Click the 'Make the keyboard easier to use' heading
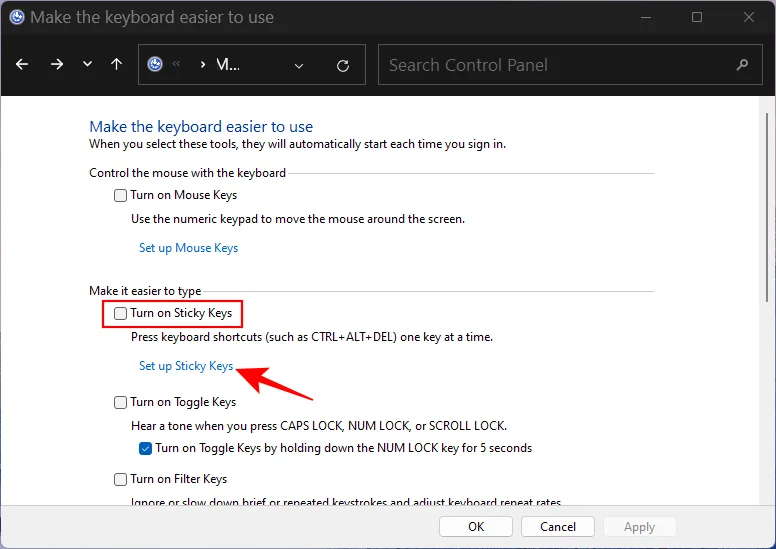The image size is (776, 549). click(201, 127)
